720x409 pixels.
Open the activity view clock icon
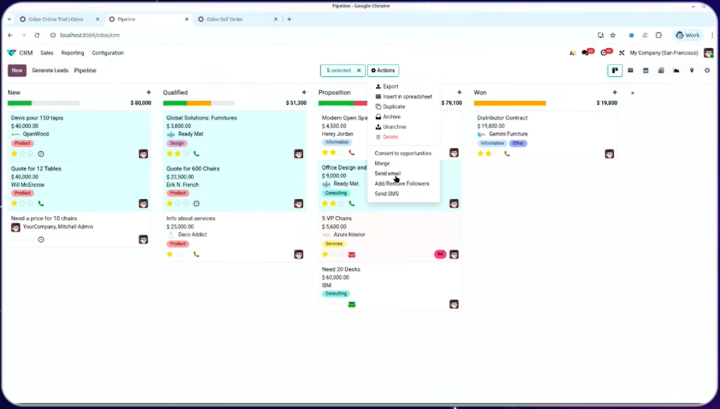pyautogui.click(x=707, y=71)
